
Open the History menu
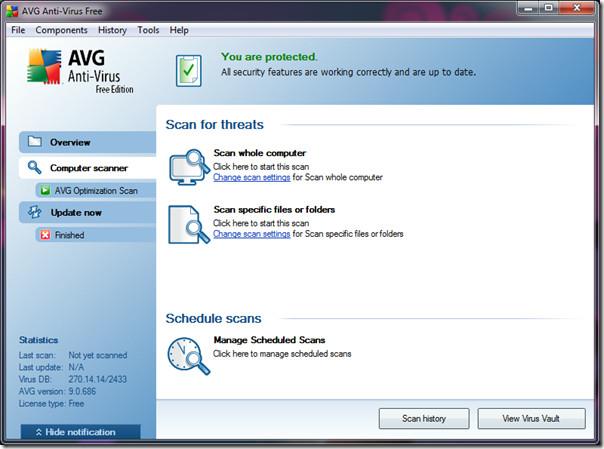(112, 30)
